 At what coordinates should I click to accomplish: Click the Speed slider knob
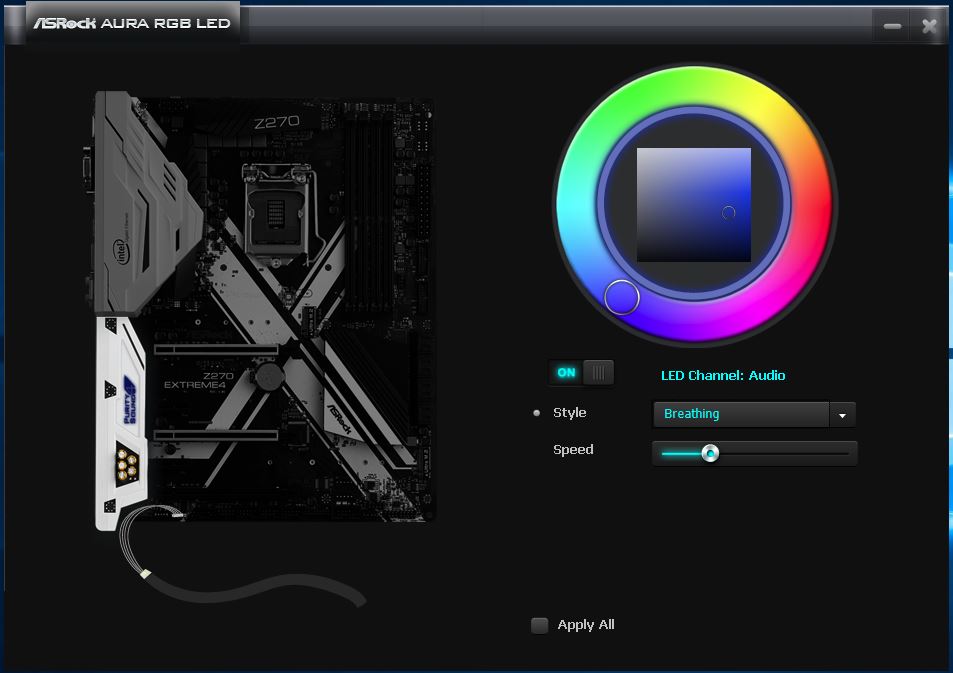(x=710, y=453)
